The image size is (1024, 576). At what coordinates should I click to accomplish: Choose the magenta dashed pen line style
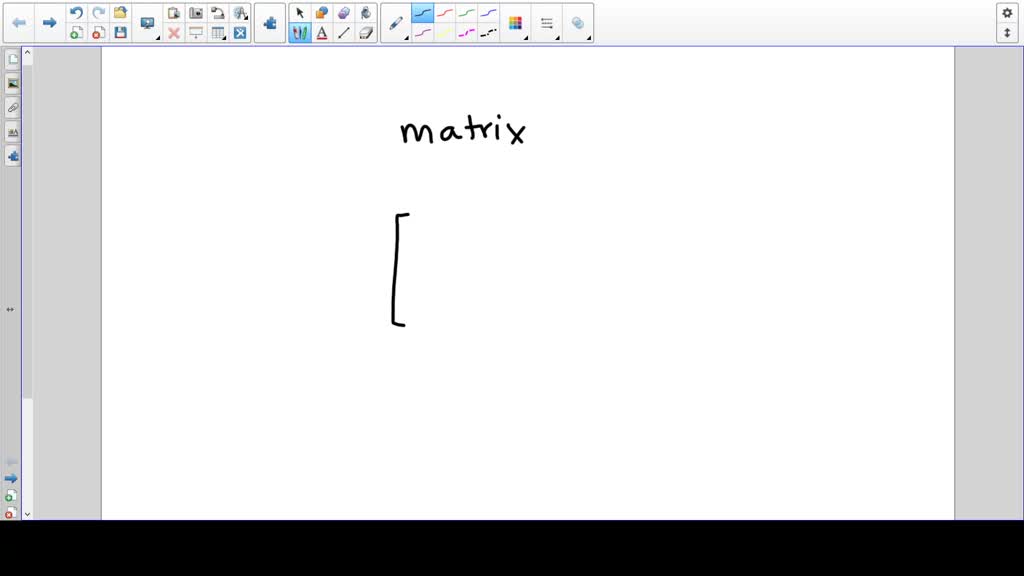point(466,33)
